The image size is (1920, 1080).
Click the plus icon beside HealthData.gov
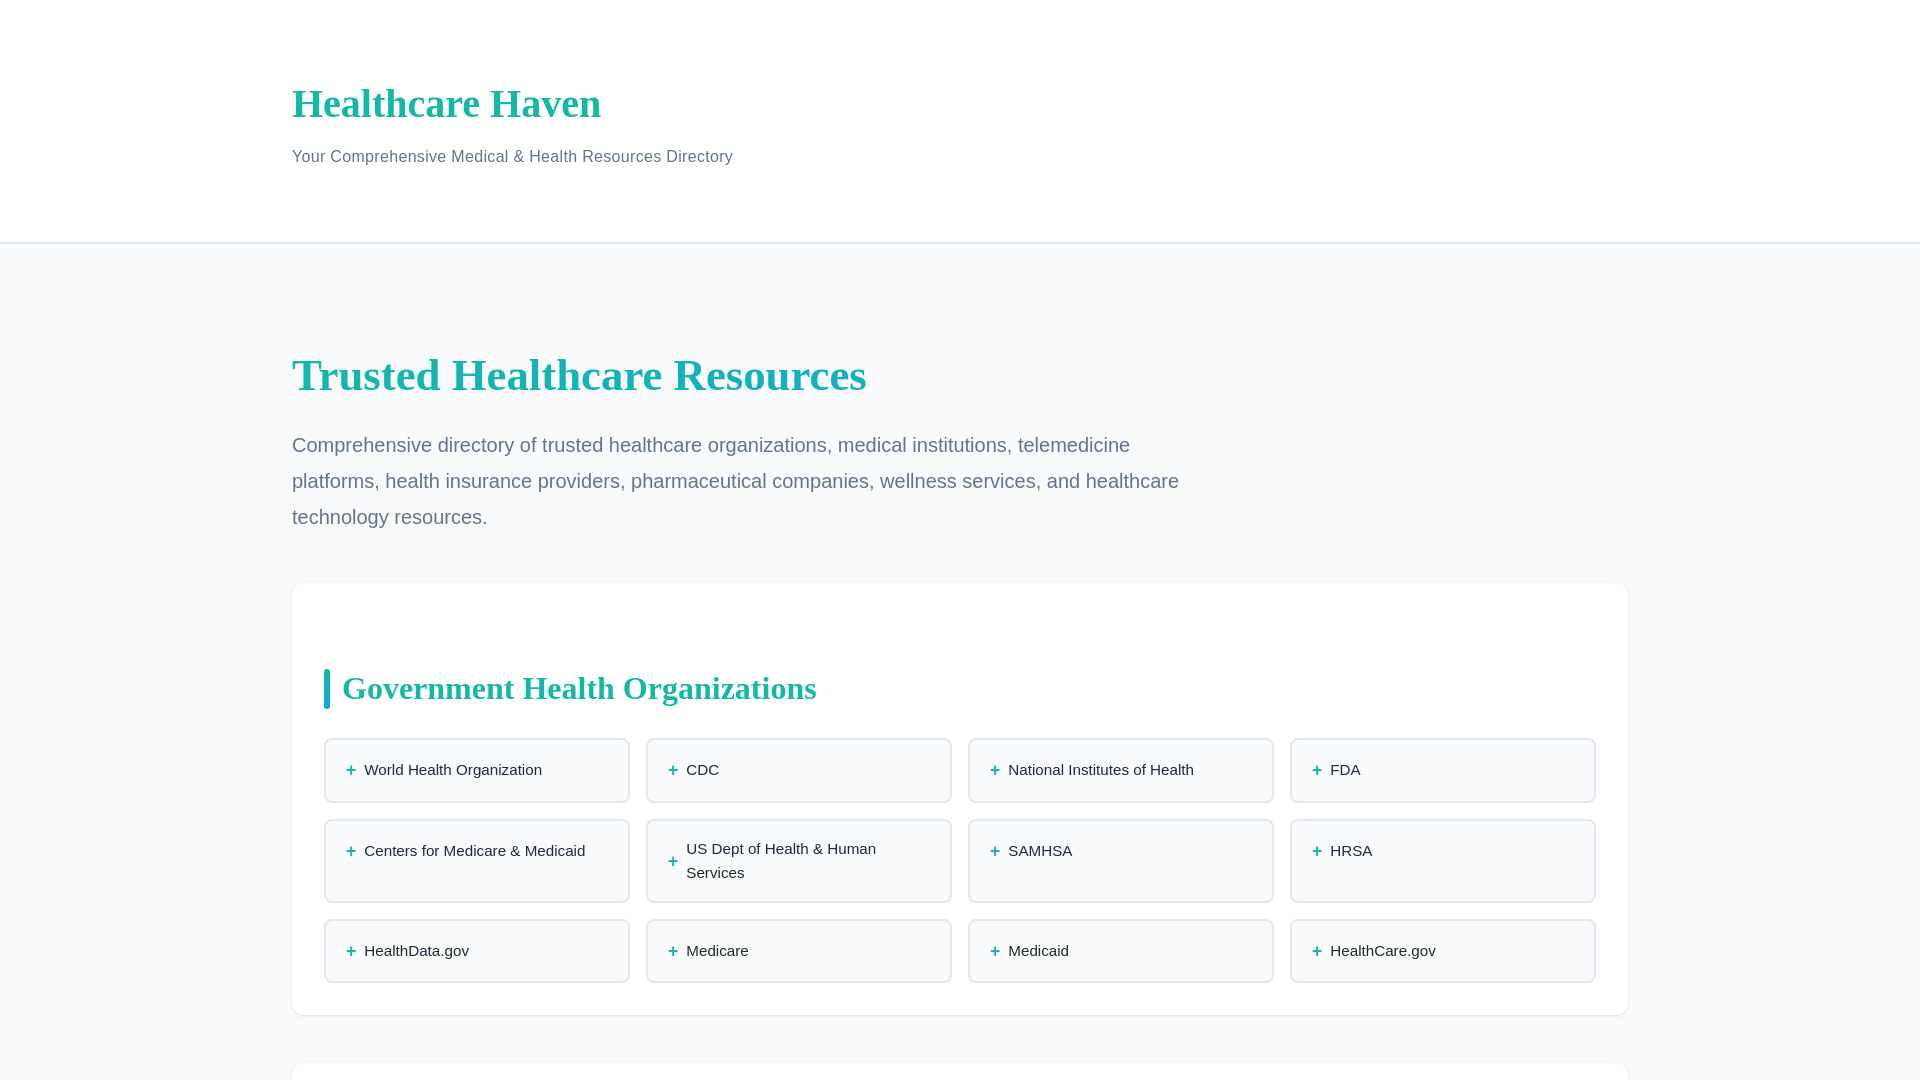[351, 951]
